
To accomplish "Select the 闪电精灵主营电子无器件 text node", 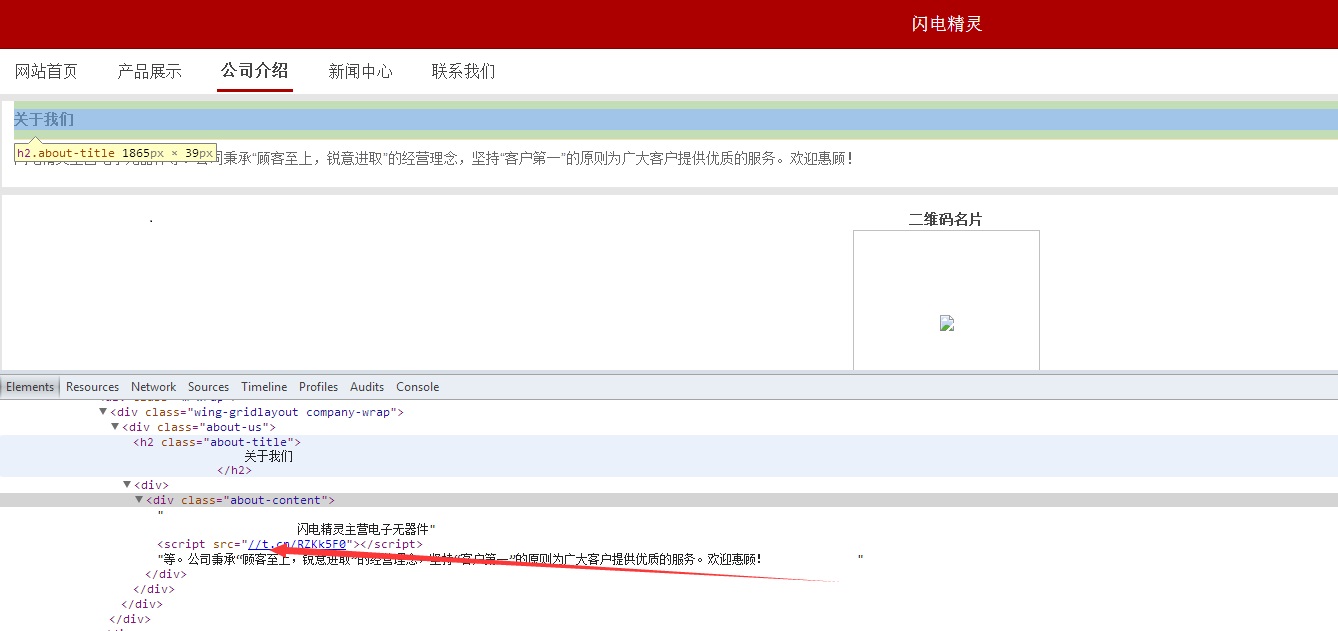I will point(363,529).
